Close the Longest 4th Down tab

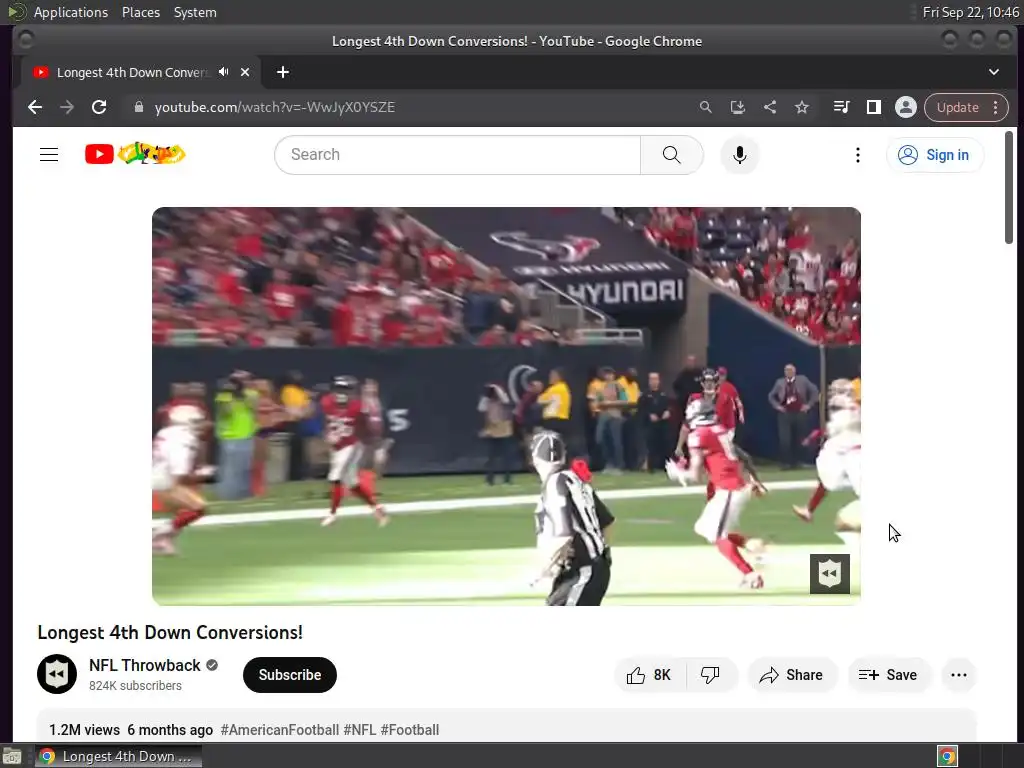pyautogui.click(x=245, y=72)
